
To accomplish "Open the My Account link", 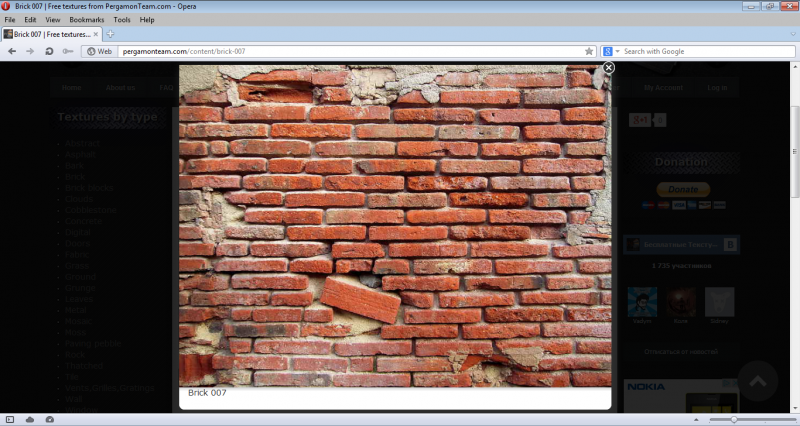I will [663, 88].
